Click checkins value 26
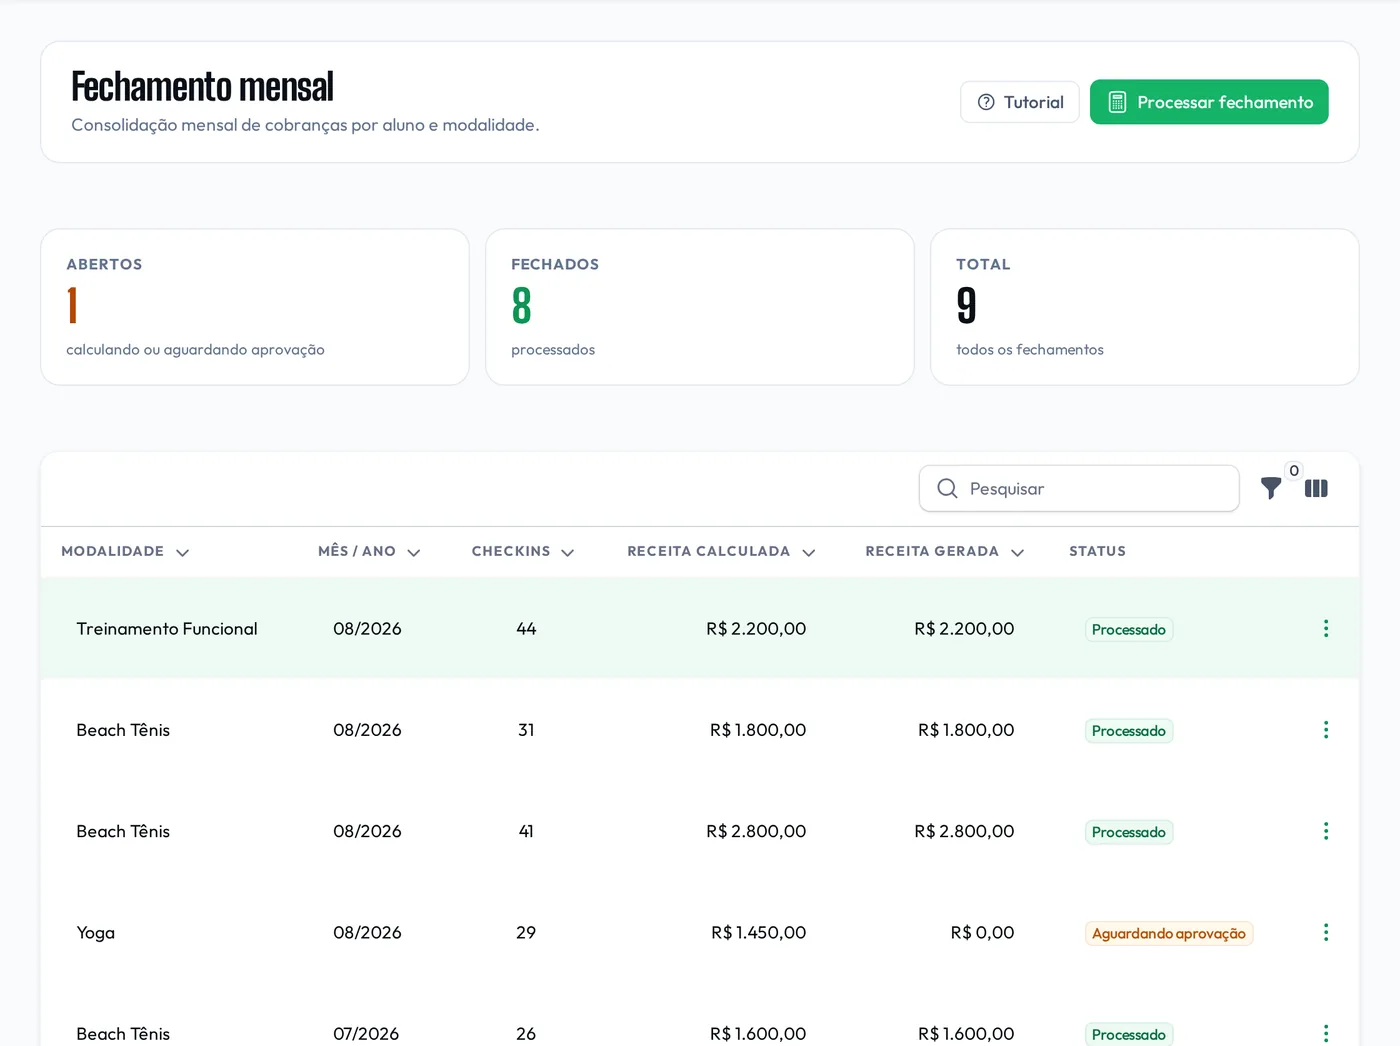This screenshot has height=1046, width=1400. pyautogui.click(x=526, y=1033)
